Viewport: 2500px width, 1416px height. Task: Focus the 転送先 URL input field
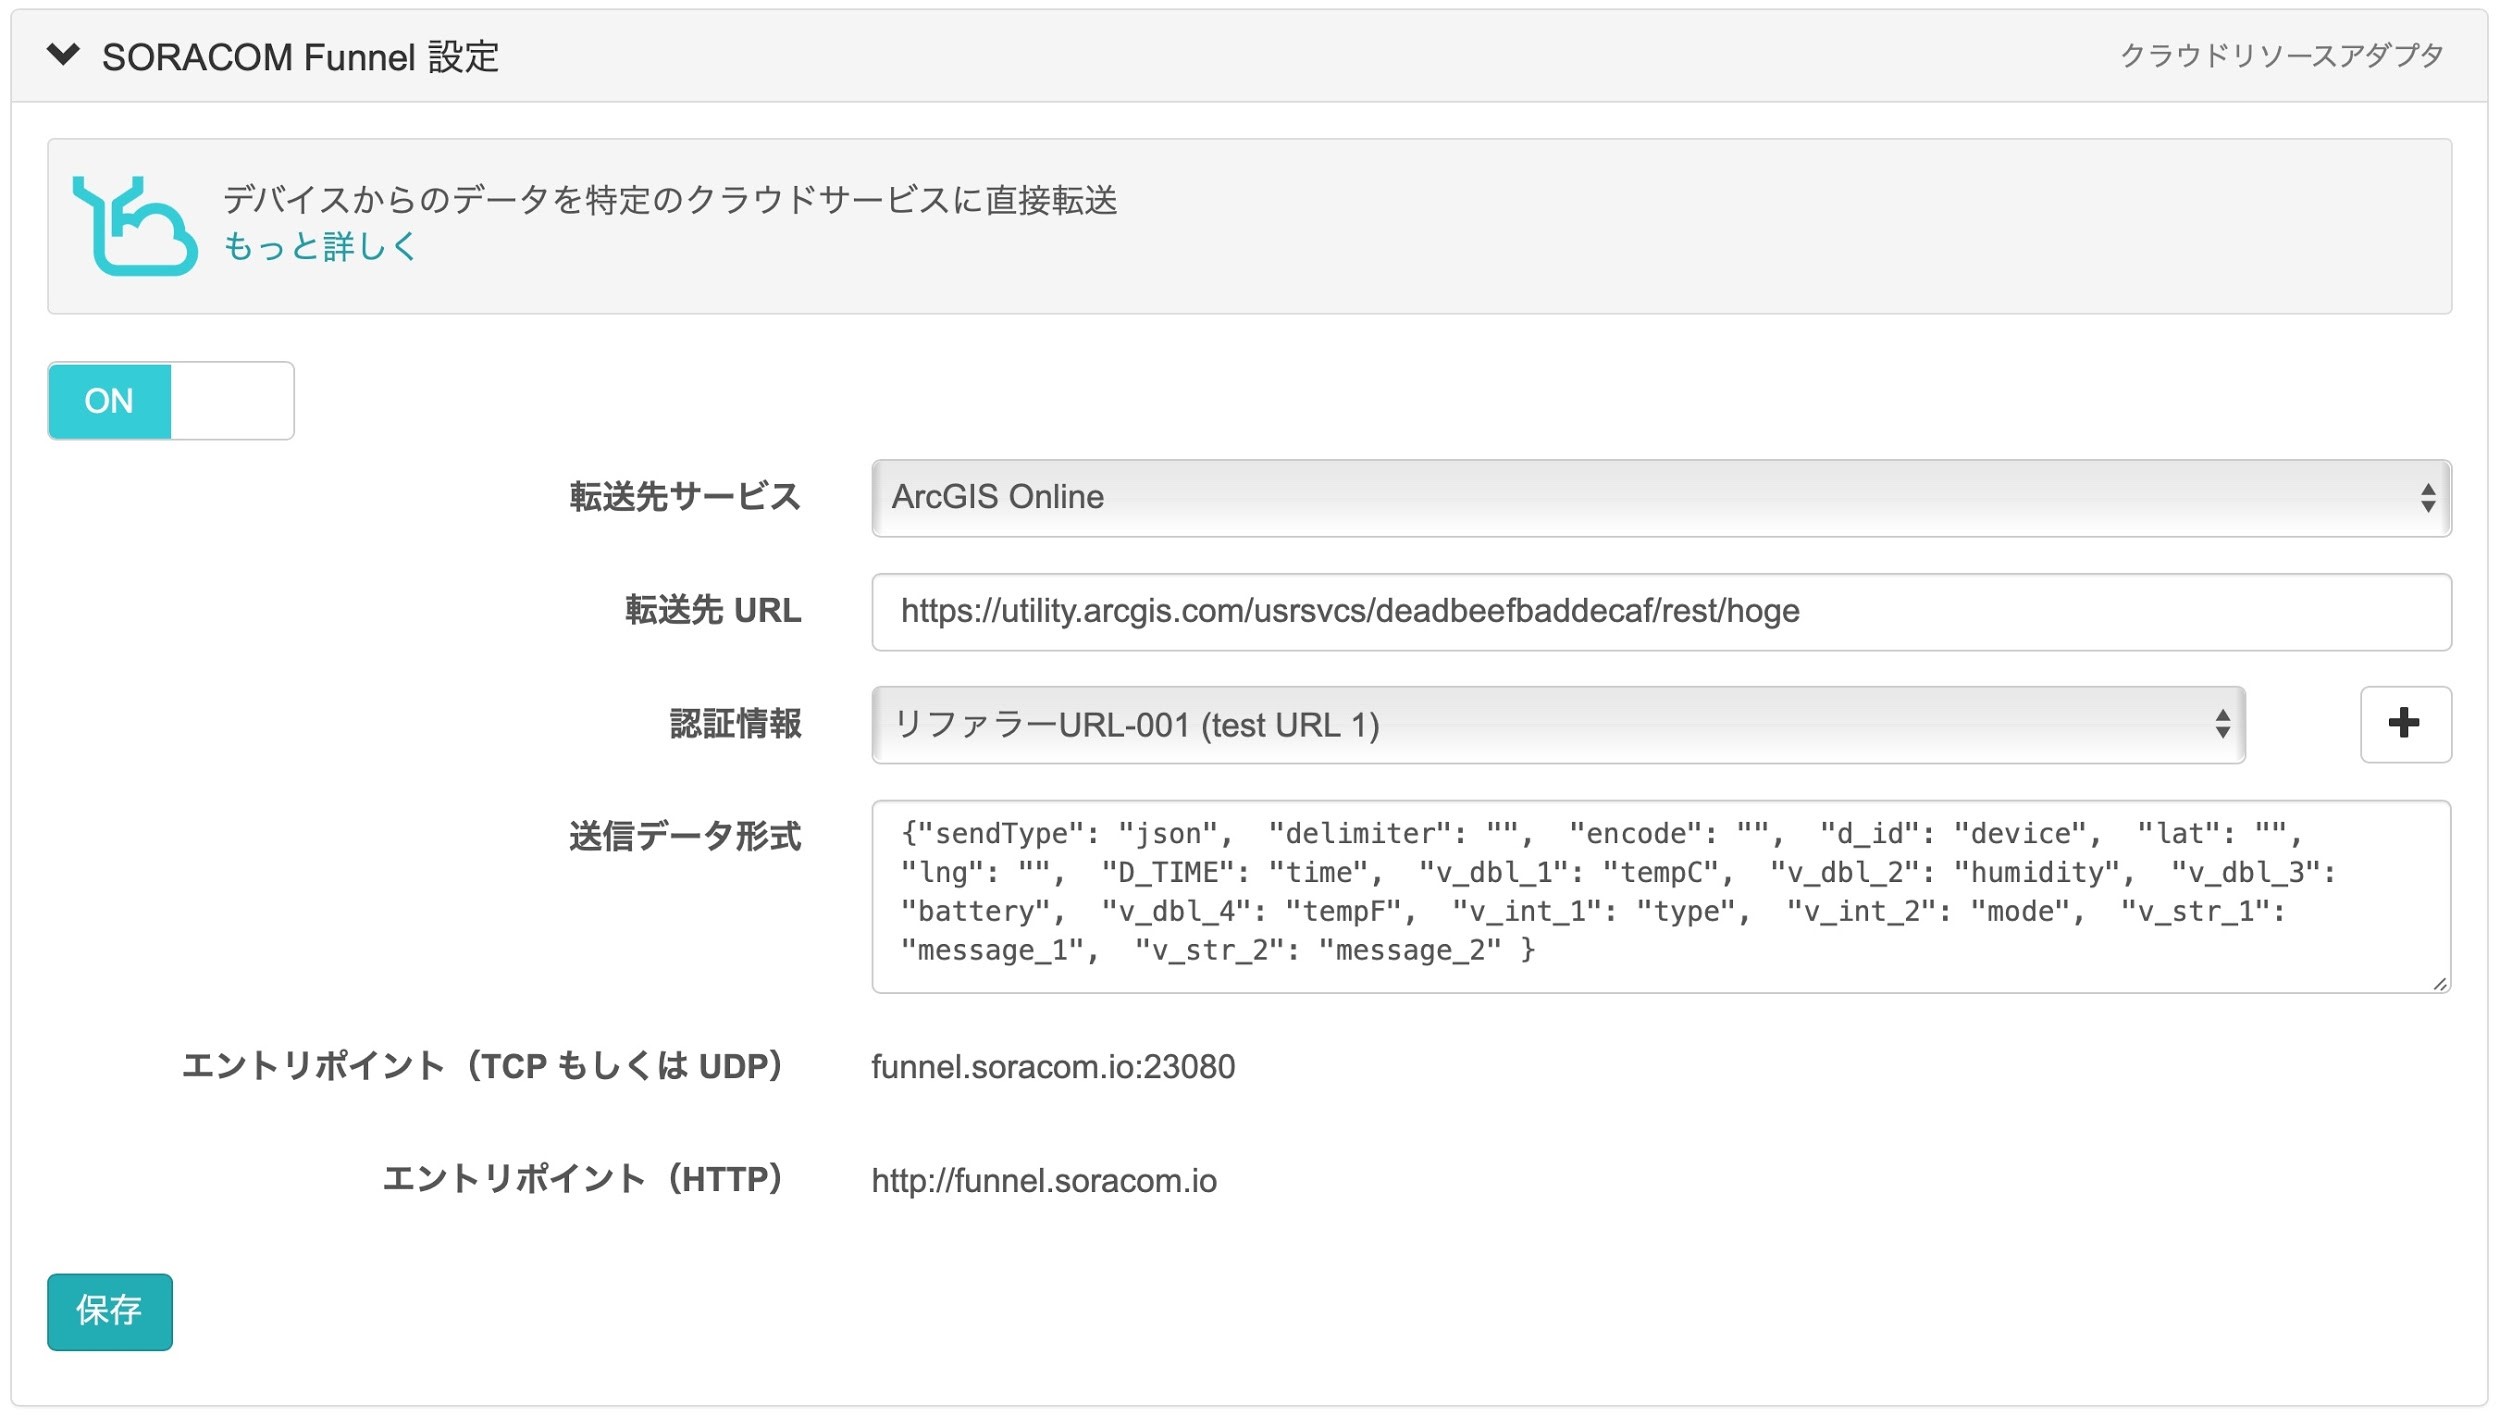pos(1660,612)
